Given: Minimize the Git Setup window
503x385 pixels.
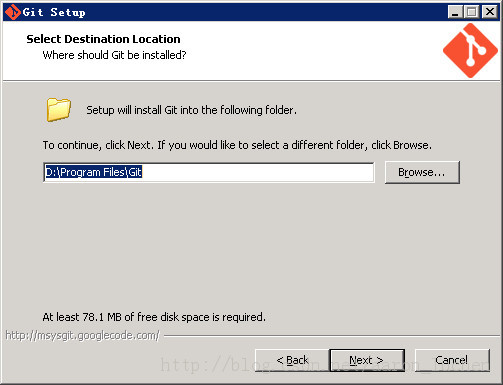Looking at the screenshot, I should (x=455, y=12).
